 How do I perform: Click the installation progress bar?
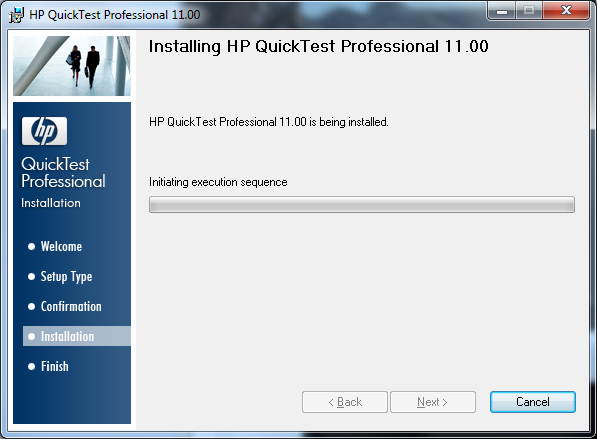(362, 204)
